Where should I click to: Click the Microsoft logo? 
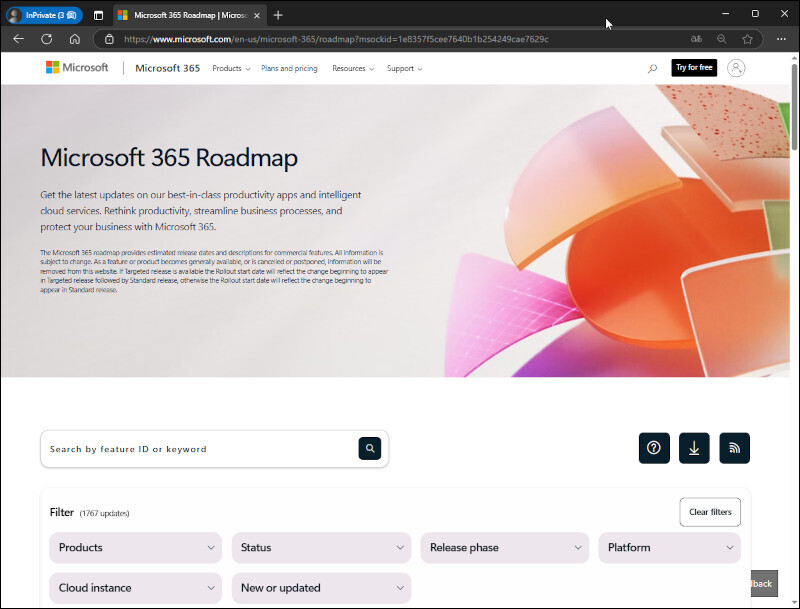point(77,67)
